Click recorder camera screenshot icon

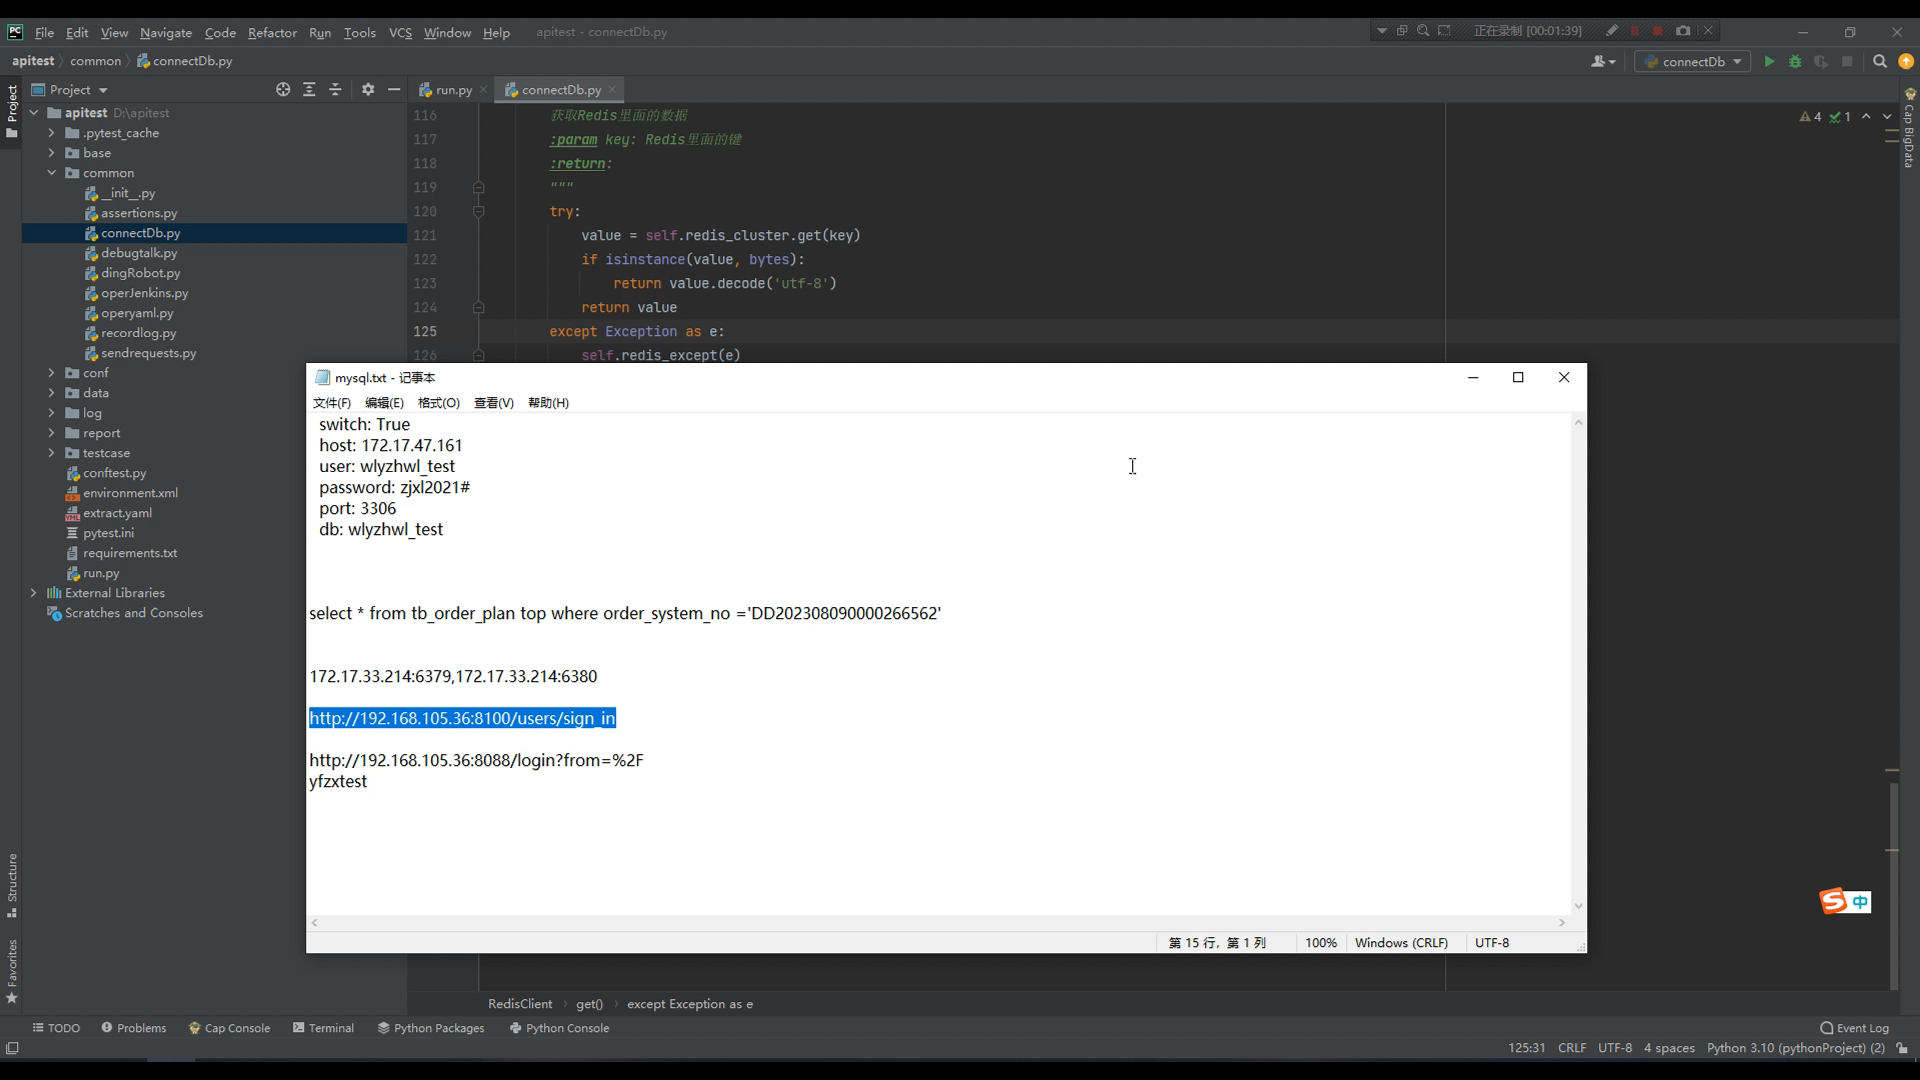tap(1683, 31)
